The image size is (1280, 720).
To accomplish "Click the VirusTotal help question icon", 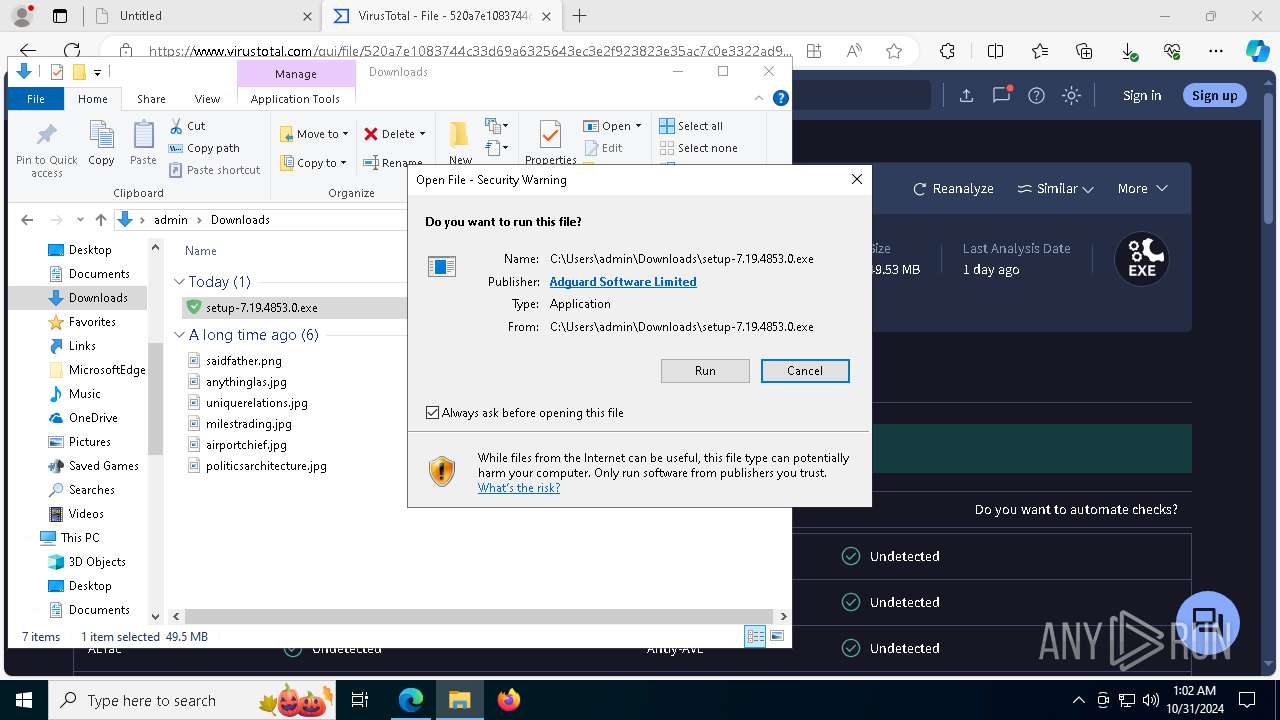I will (x=1036, y=96).
